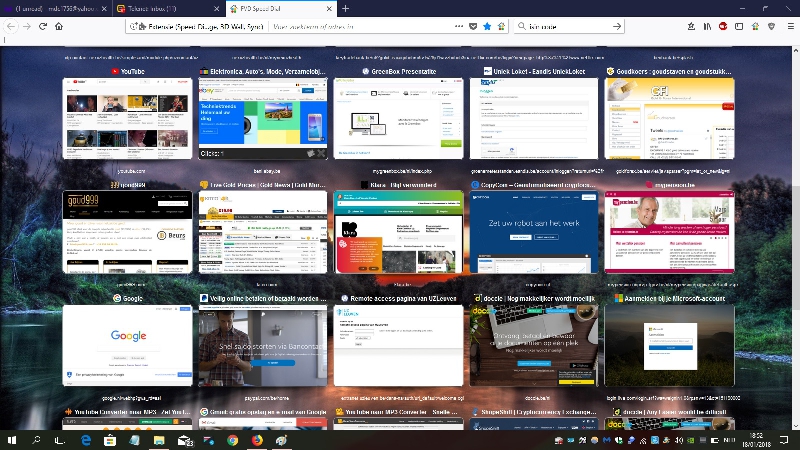Open new tab with plus button
Image resolution: width=800 pixels, height=450 pixels.
tap(346, 8)
